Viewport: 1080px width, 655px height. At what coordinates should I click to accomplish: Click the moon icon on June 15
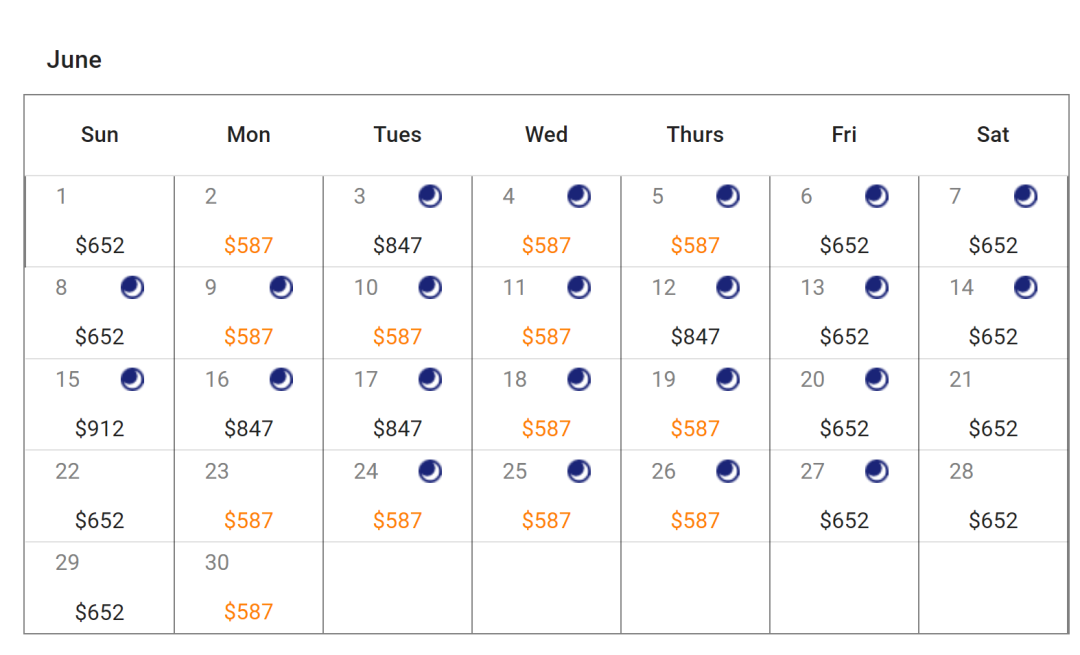132,380
